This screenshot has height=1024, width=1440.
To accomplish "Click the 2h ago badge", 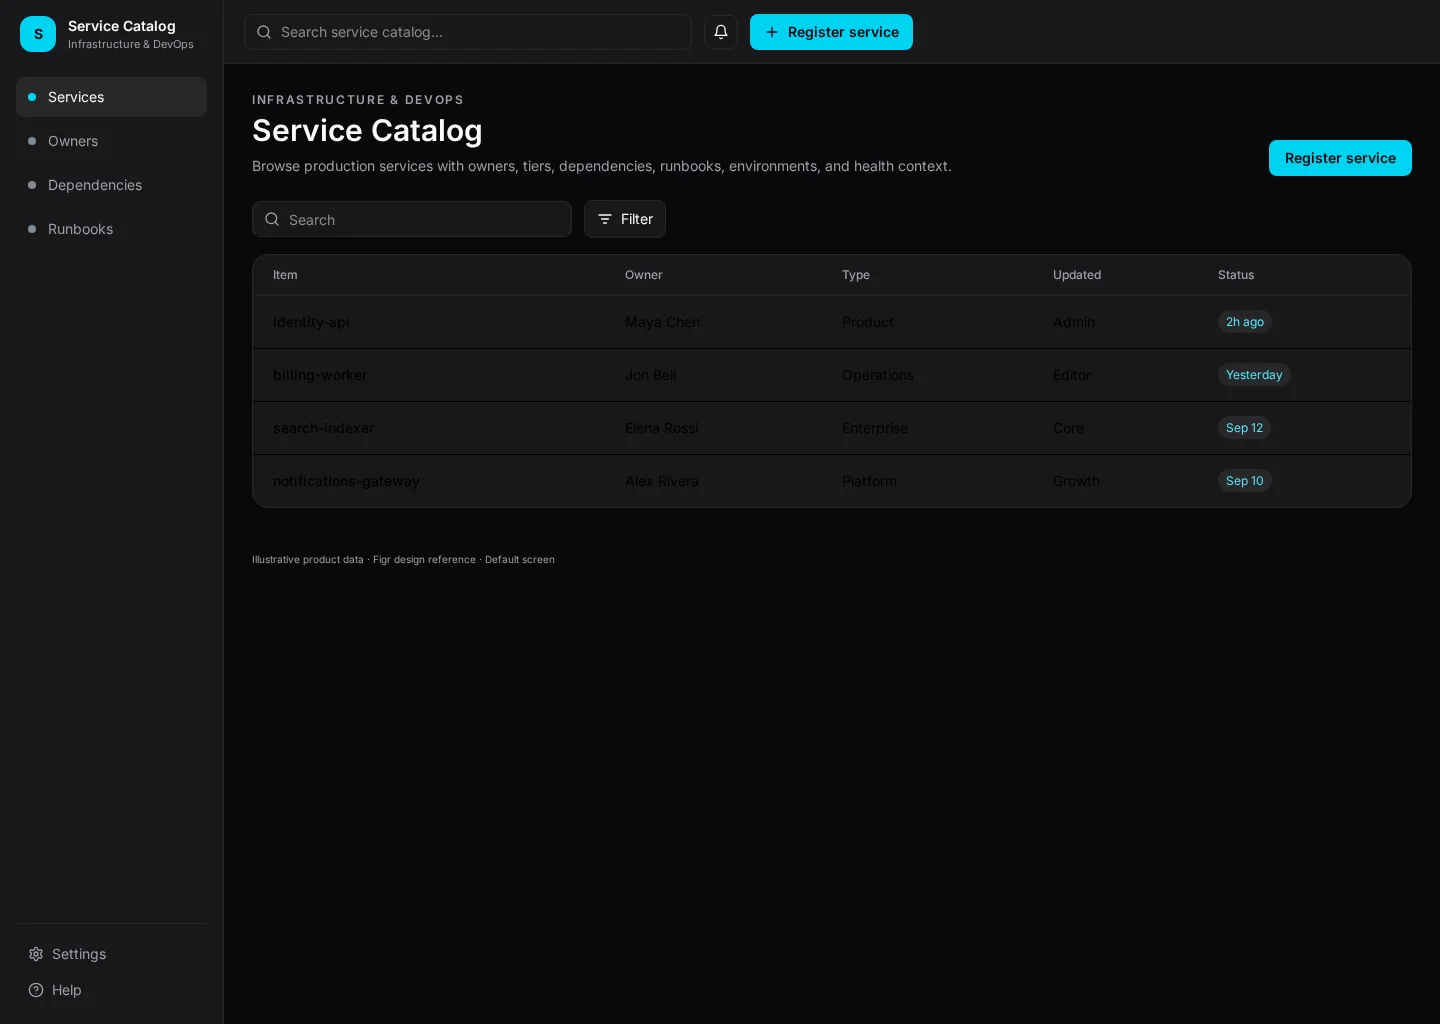I will pos(1245,322).
